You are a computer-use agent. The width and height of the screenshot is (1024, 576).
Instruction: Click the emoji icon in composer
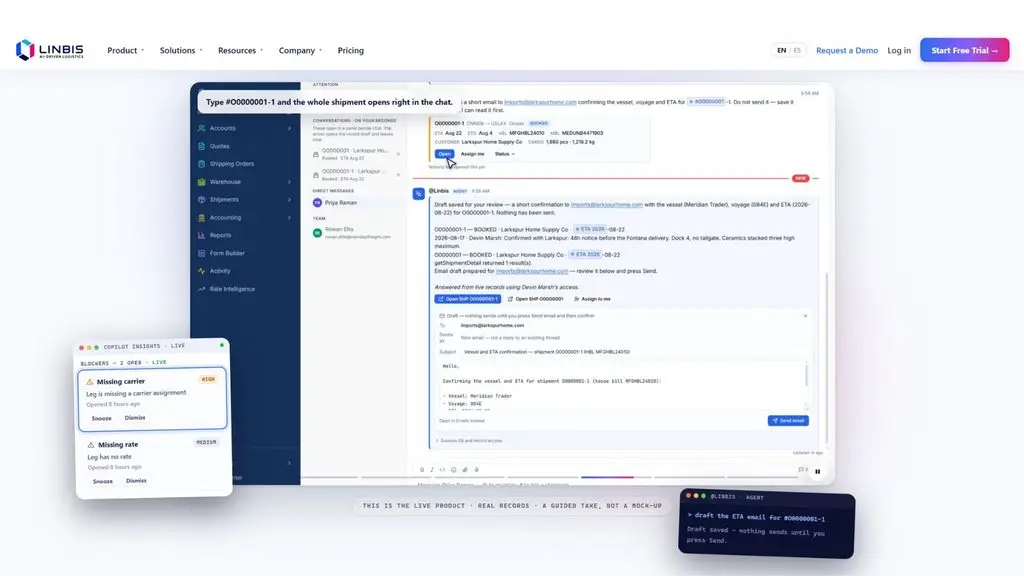[x=454, y=470]
